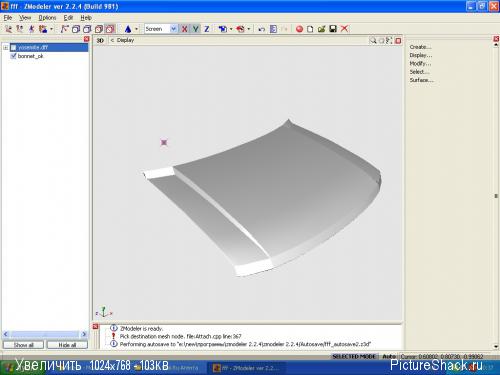Expand the yosemite.dff tree node
This screenshot has width=500, height=375.
(x=6, y=48)
